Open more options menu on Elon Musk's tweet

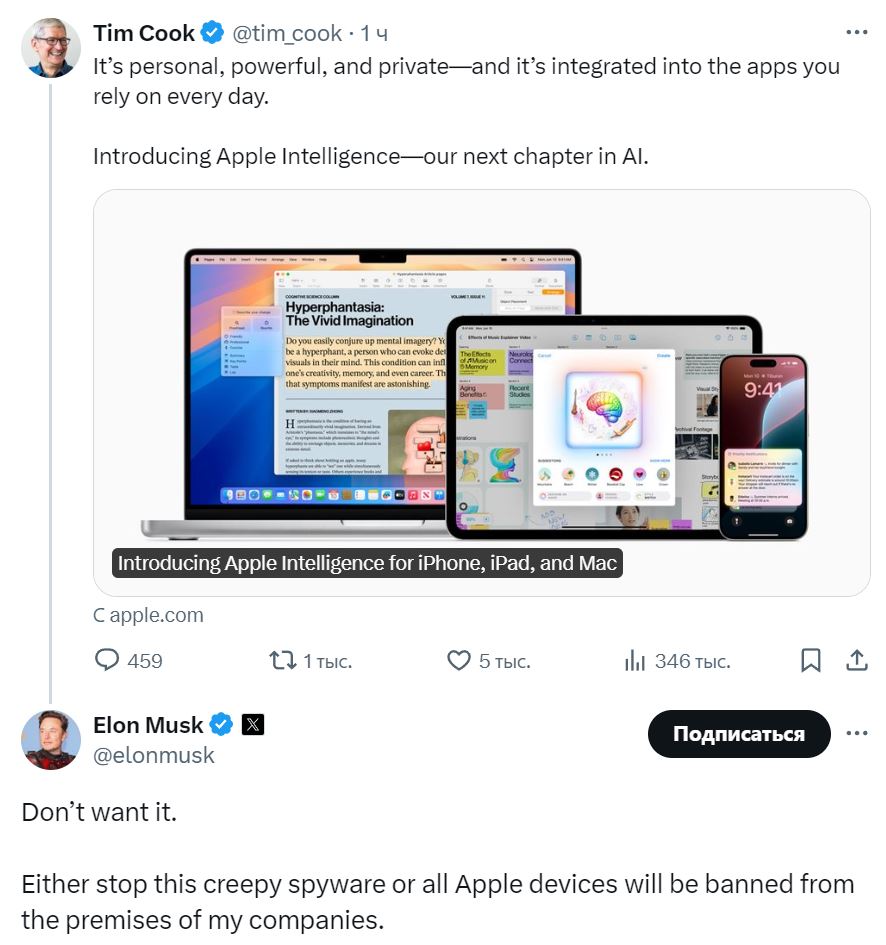[857, 733]
